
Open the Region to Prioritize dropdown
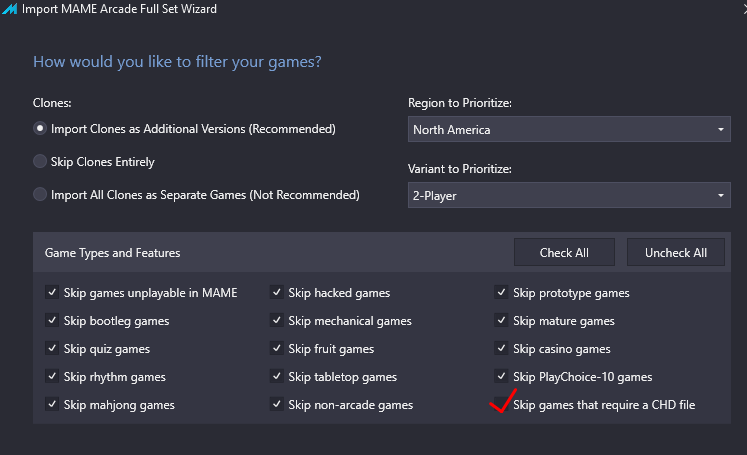point(569,129)
